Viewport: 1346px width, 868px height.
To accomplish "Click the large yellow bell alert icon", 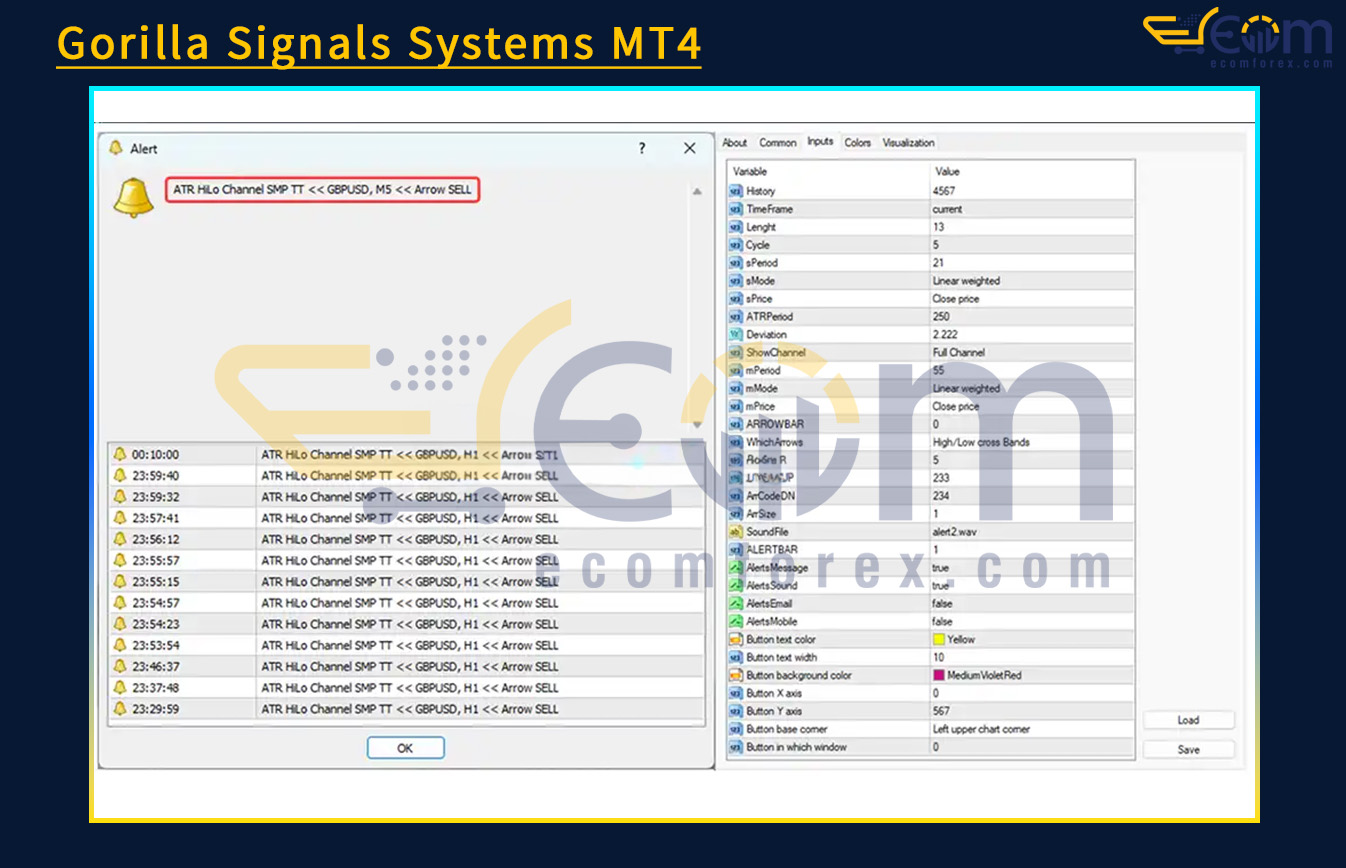I will [x=133, y=197].
